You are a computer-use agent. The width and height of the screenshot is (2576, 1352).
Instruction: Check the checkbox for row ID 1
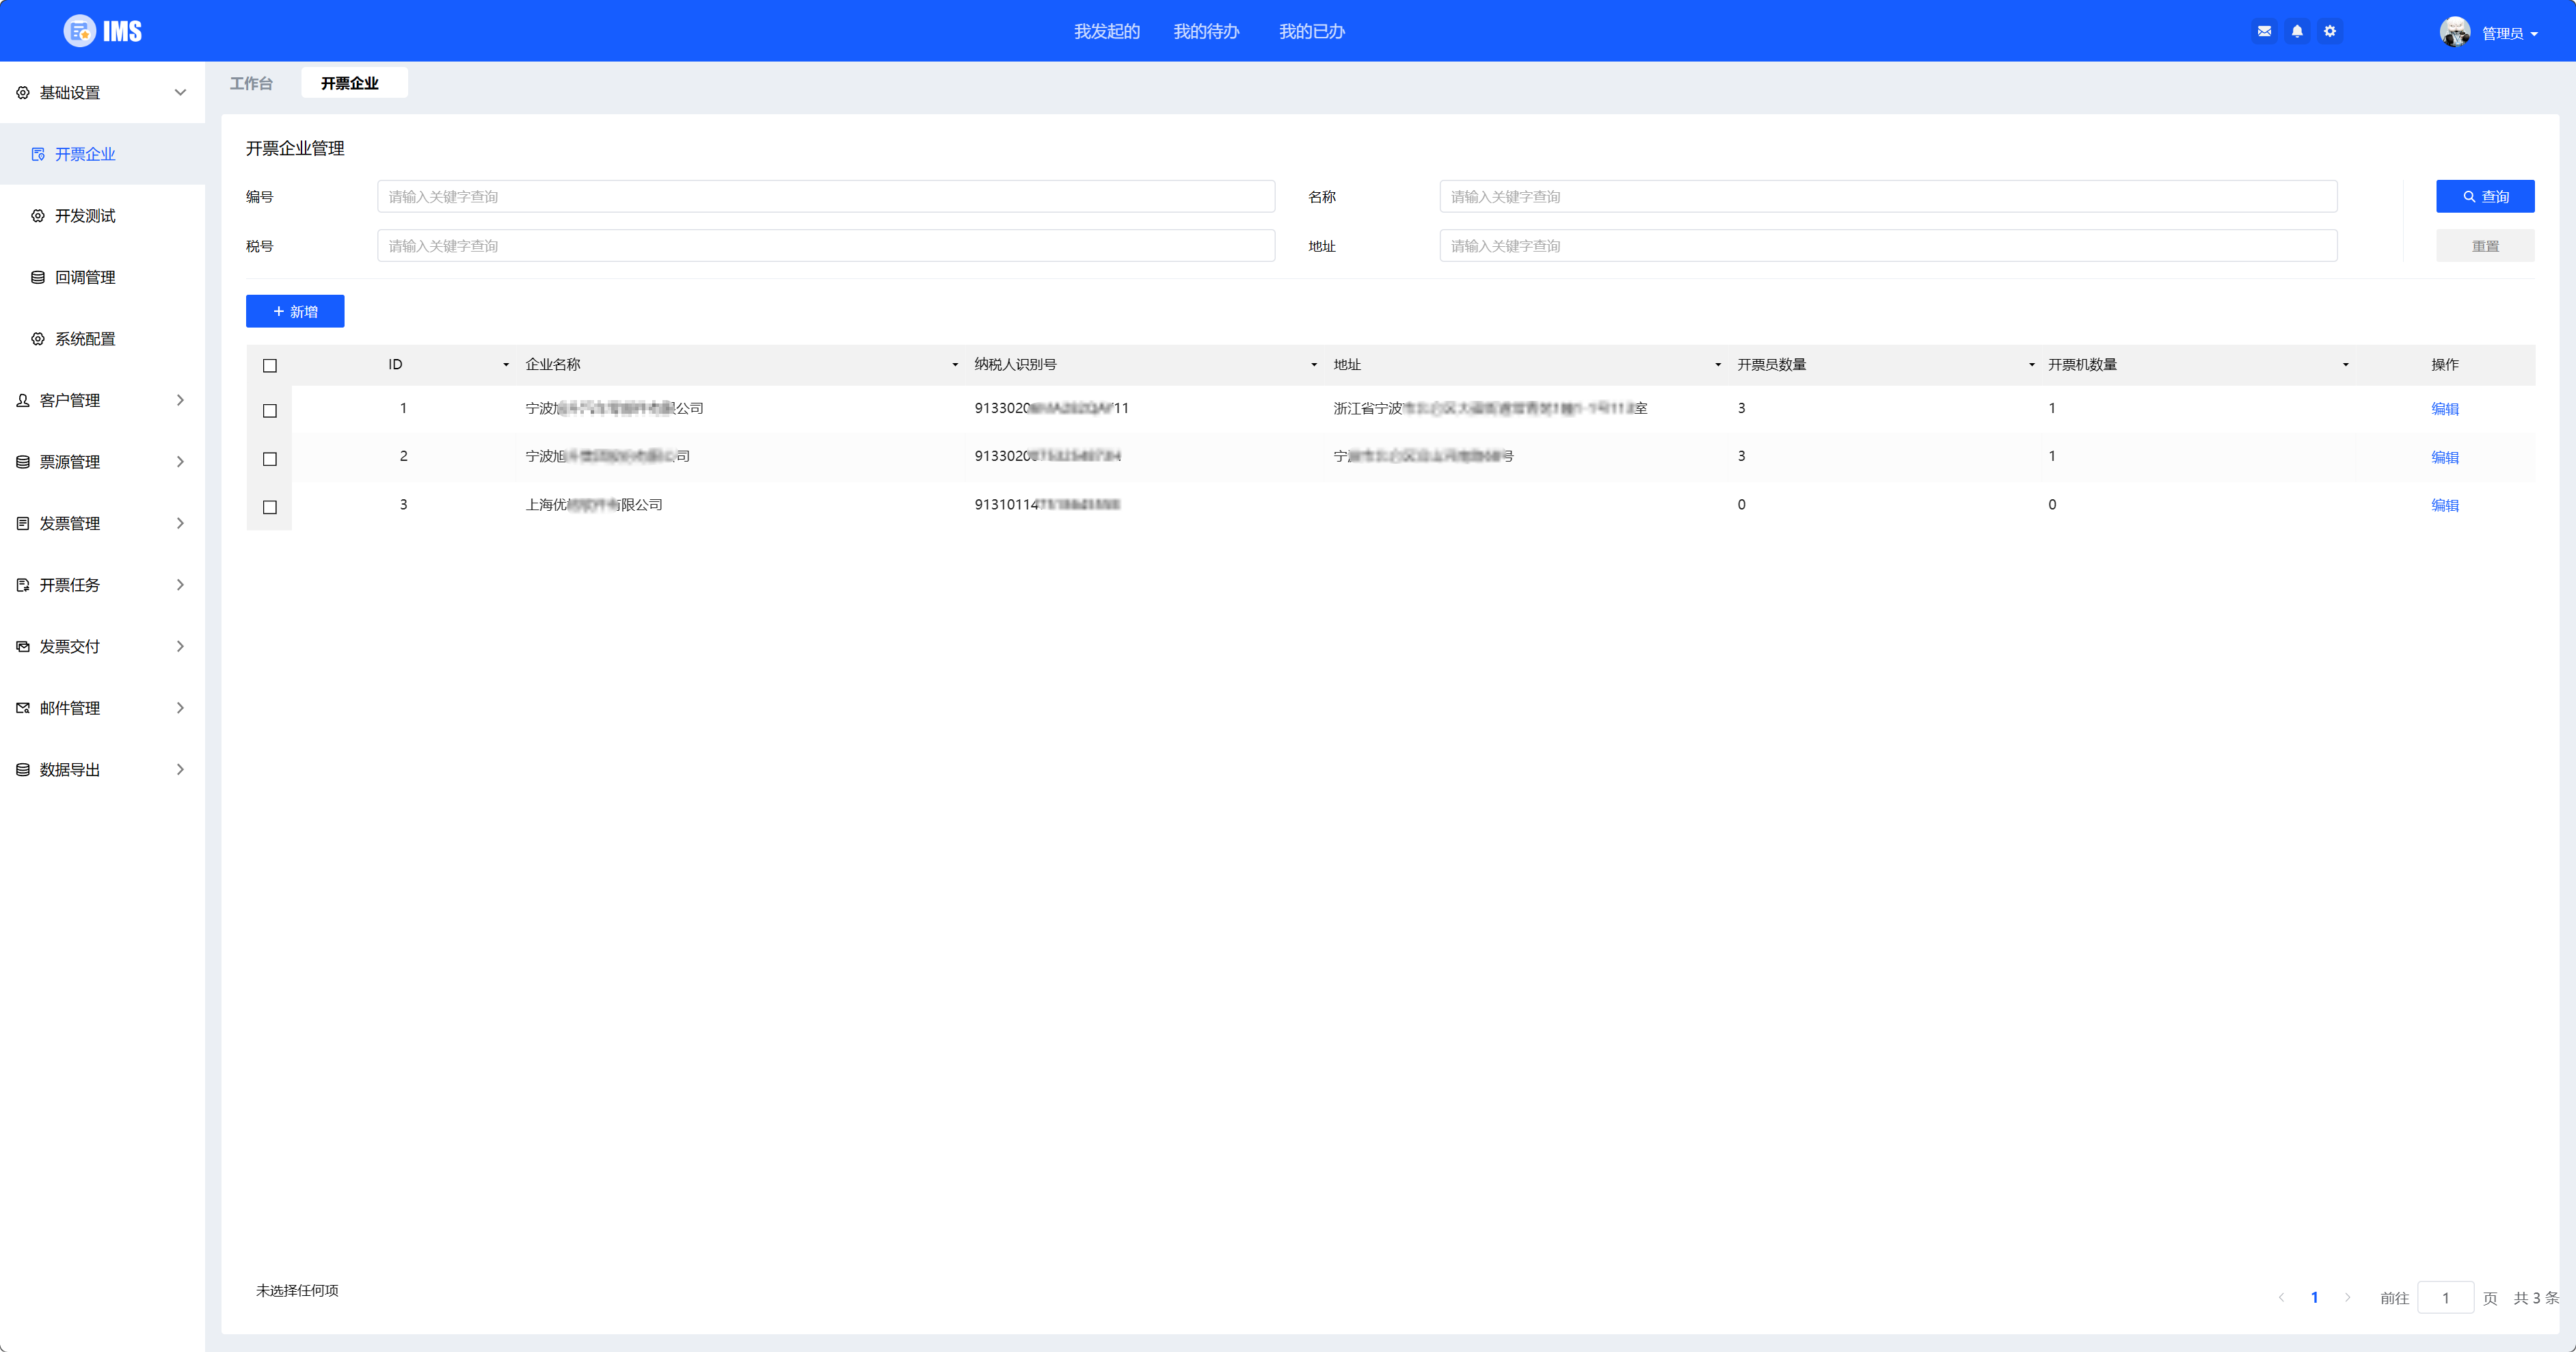coord(270,411)
